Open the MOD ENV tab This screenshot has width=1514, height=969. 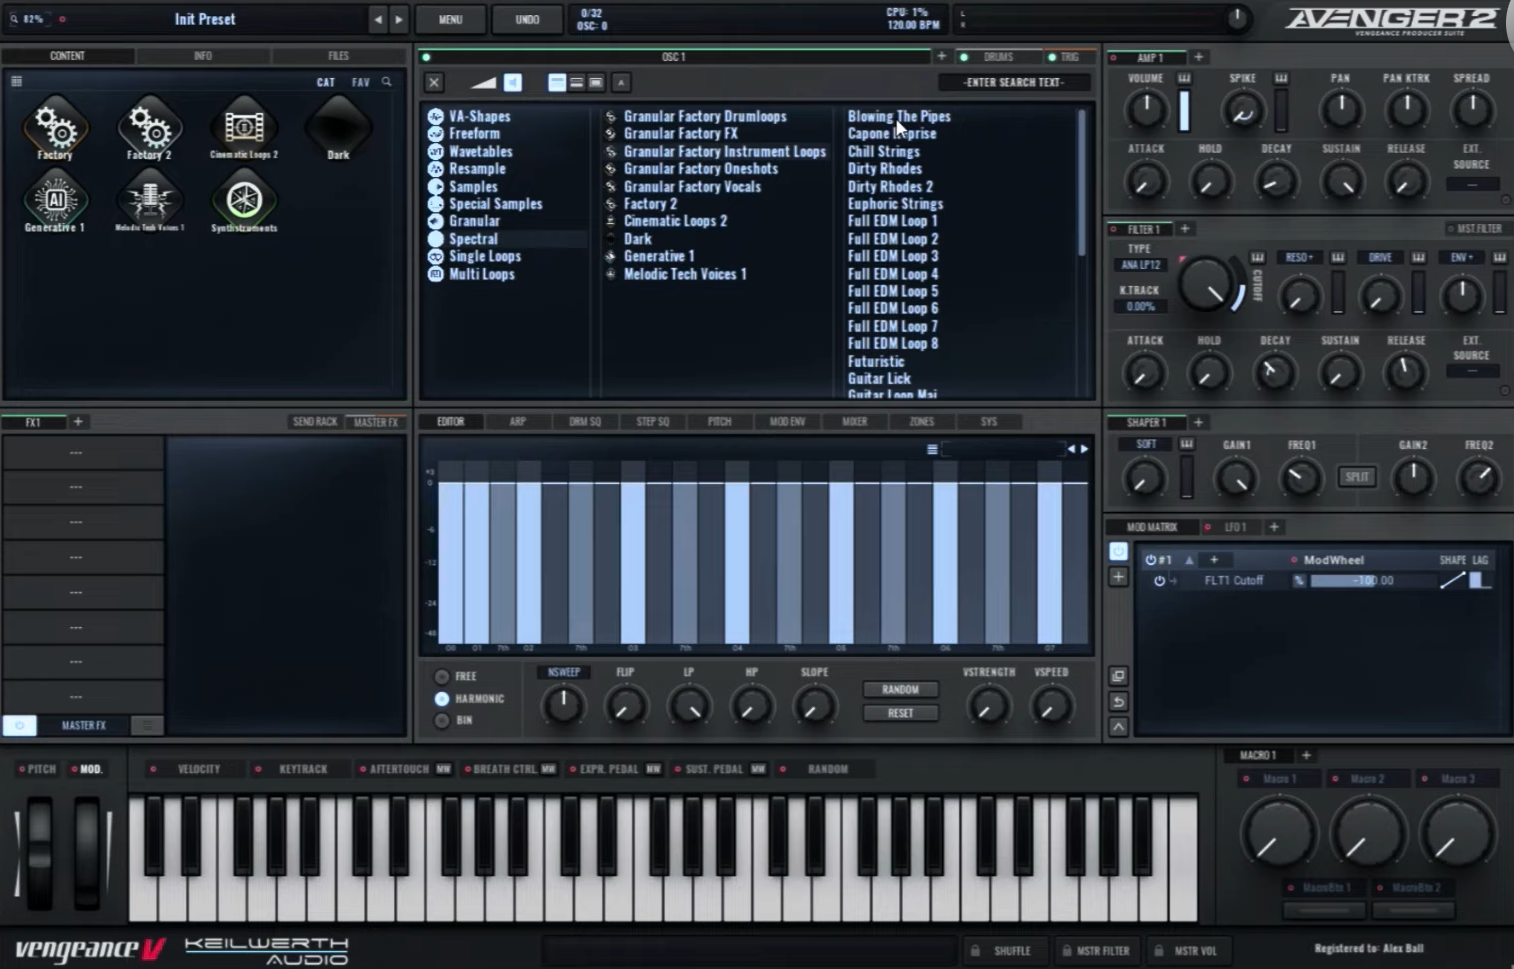tap(787, 422)
